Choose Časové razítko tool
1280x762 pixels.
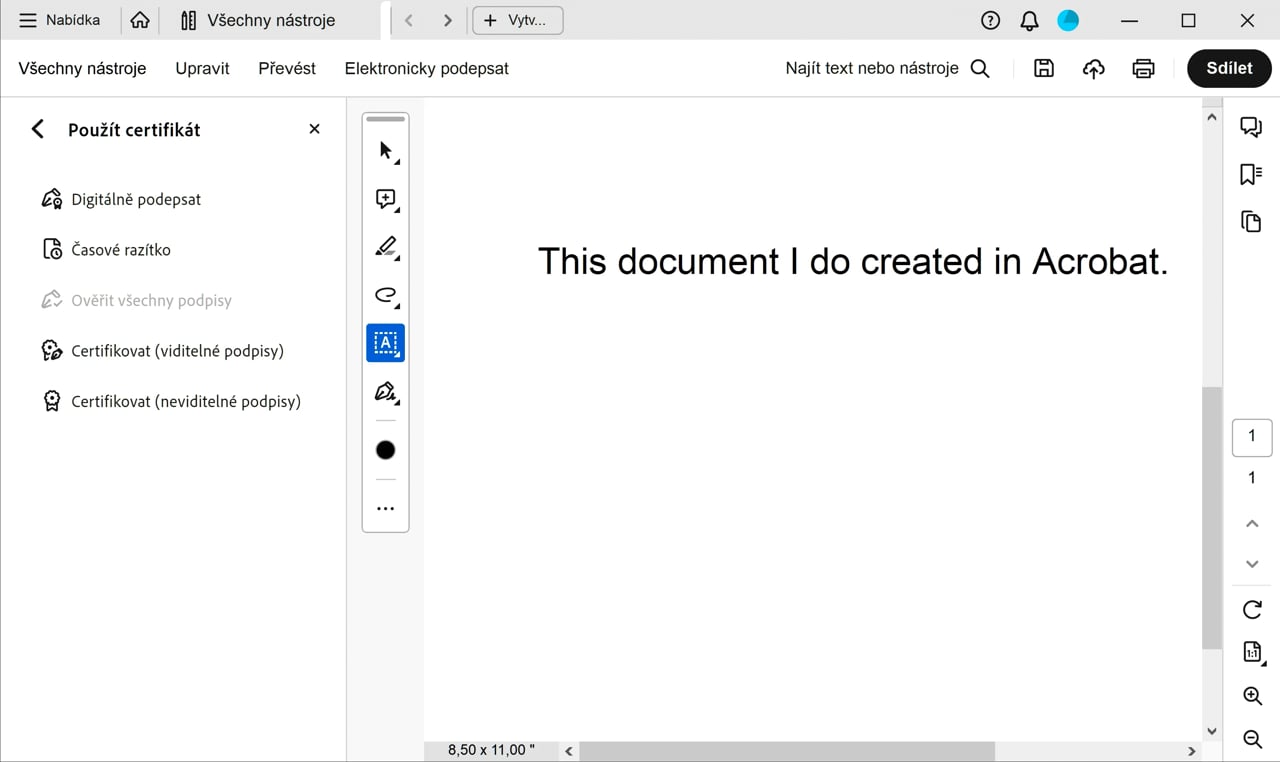pos(106,250)
